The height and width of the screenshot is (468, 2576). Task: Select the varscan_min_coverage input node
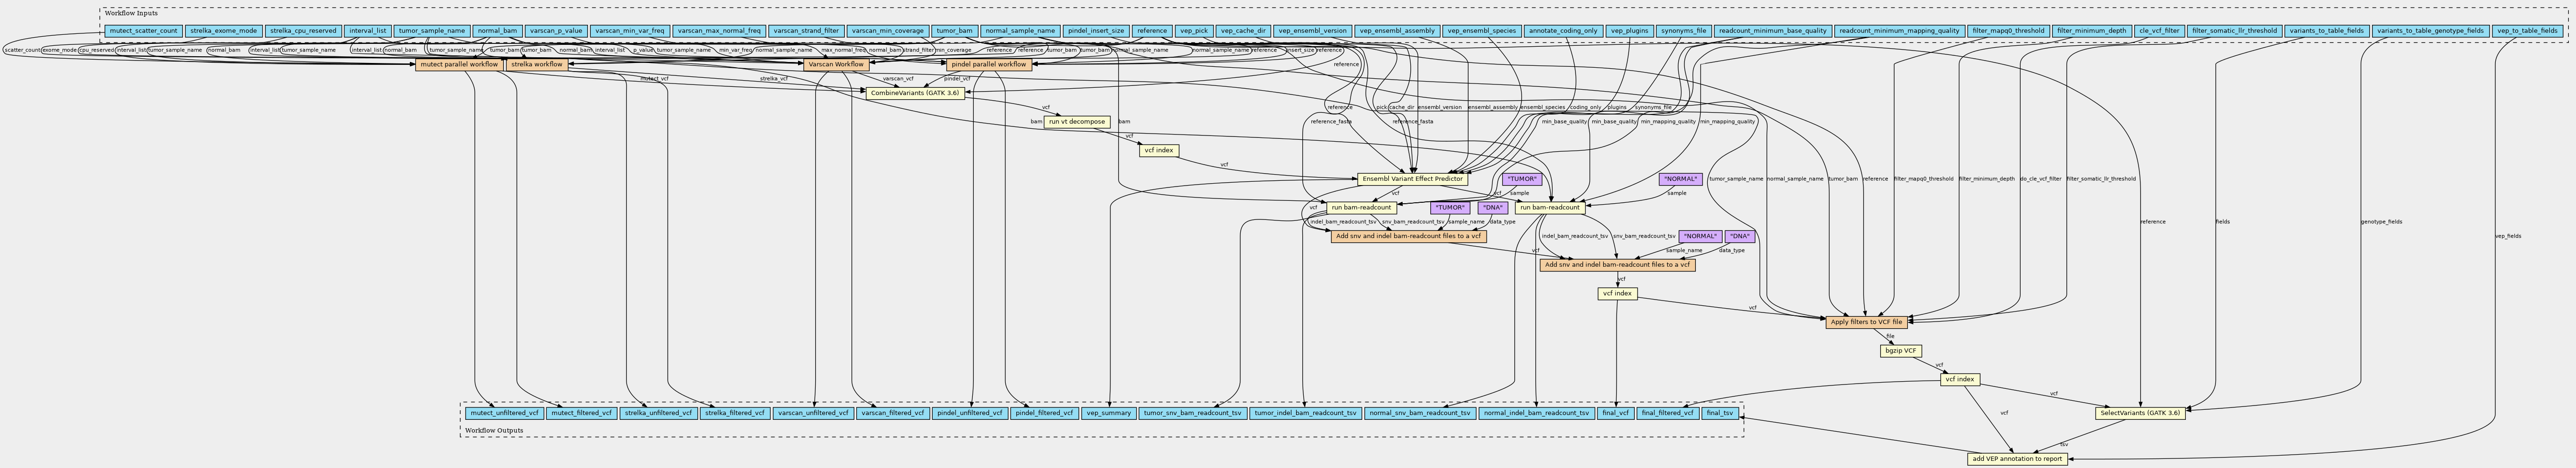(888, 31)
